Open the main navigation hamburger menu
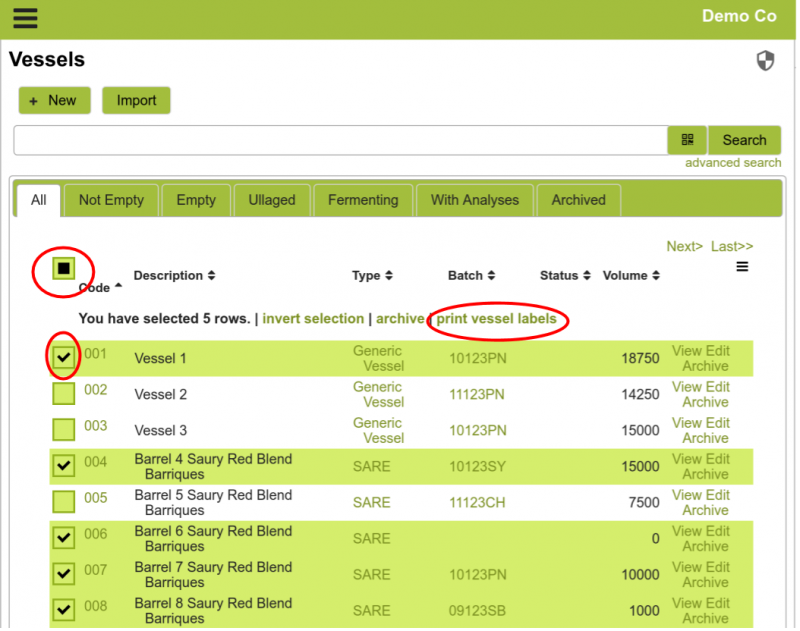The height and width of the screenshot is (631, 800). point(25,18)
